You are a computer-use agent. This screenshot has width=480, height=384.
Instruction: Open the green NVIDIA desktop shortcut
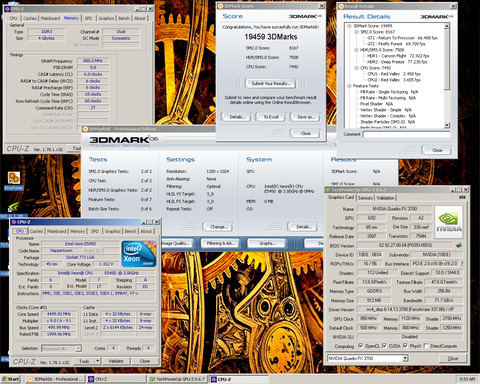(x=13, y=207)
